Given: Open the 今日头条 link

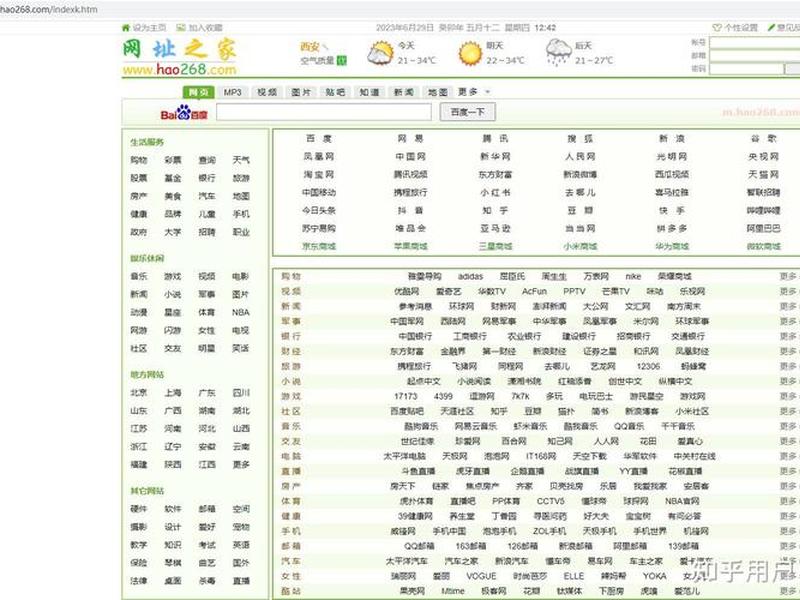Looking at the screenshot, I should click(x=319, y=211).
